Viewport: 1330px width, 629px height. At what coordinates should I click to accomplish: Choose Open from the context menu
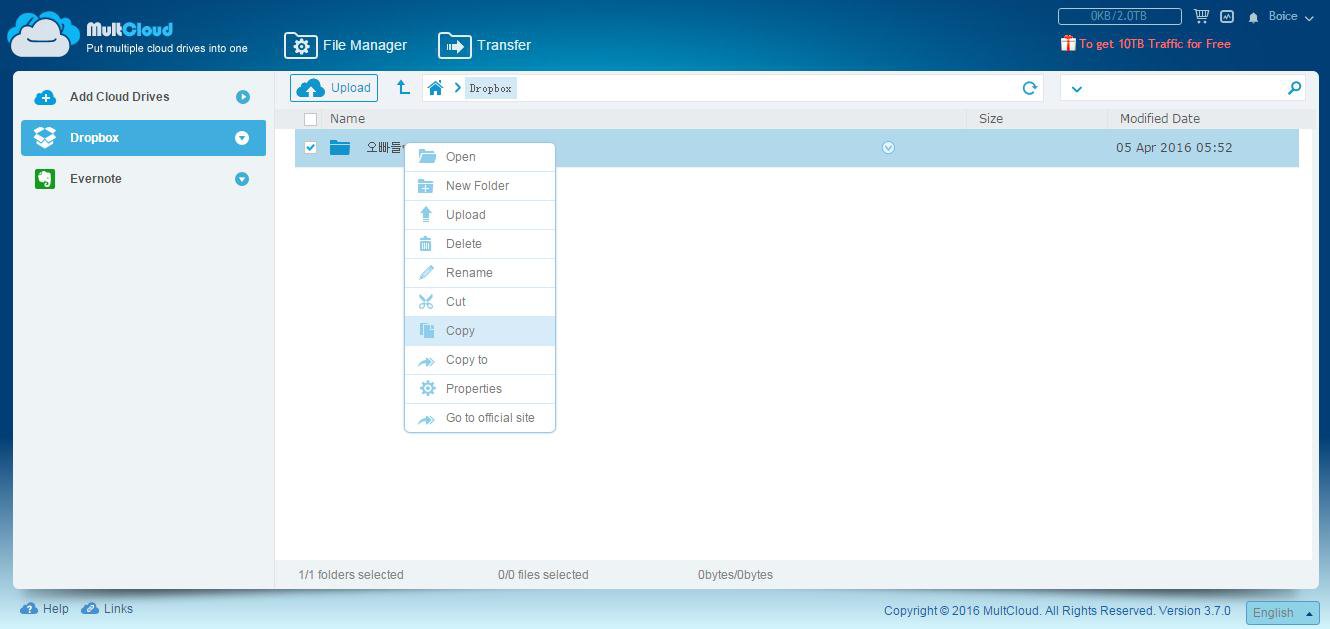(x=480, y=157)
